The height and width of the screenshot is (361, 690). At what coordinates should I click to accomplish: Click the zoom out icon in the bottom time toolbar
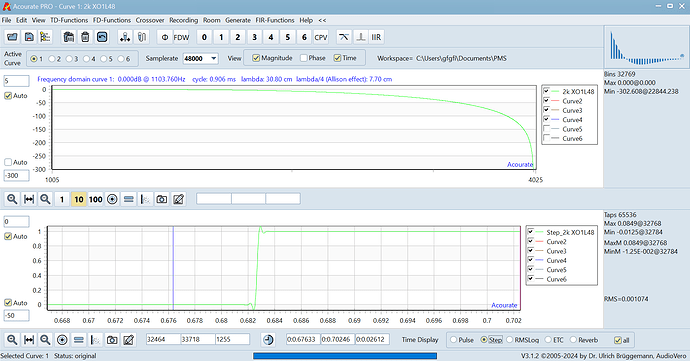(x=45, y=340)
